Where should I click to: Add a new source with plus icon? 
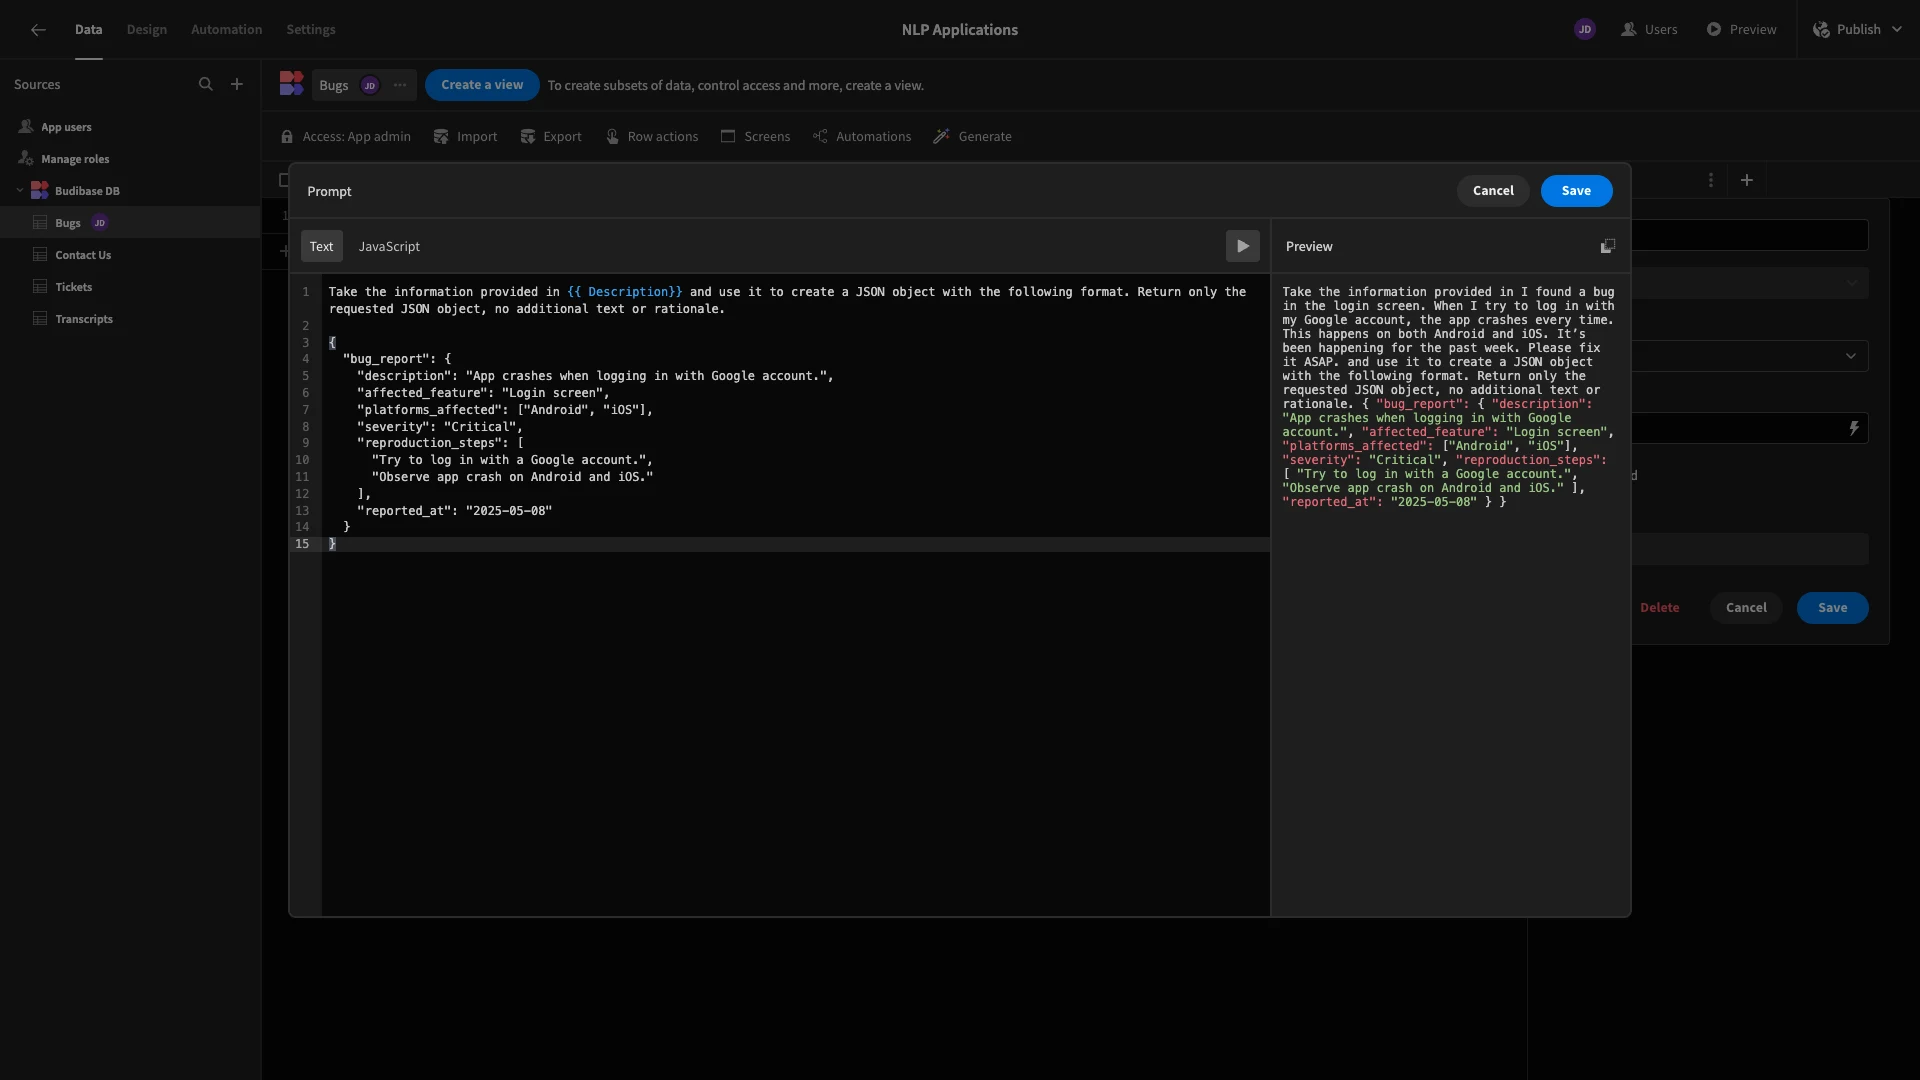click(237, 85)
